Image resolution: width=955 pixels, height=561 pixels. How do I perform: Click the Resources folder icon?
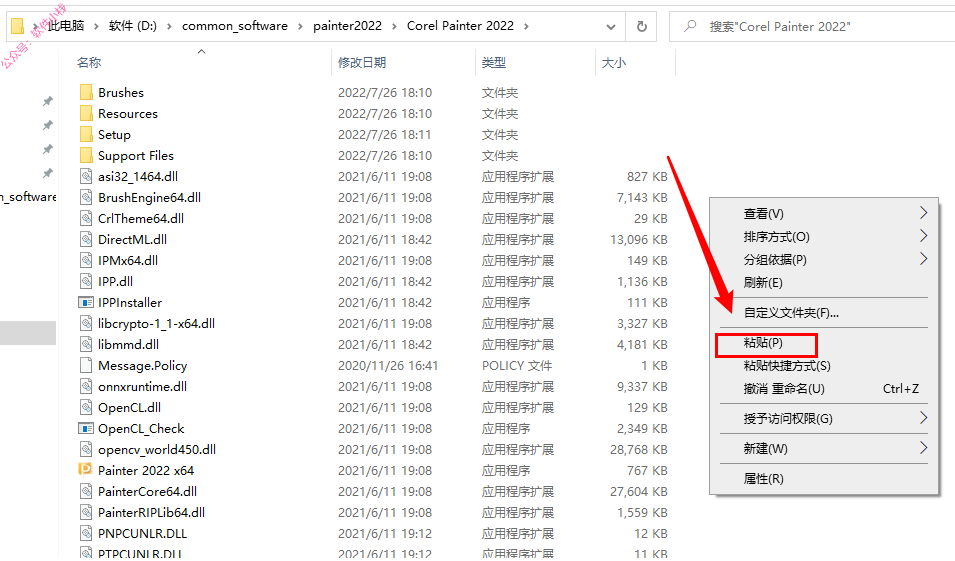(86, 113)
